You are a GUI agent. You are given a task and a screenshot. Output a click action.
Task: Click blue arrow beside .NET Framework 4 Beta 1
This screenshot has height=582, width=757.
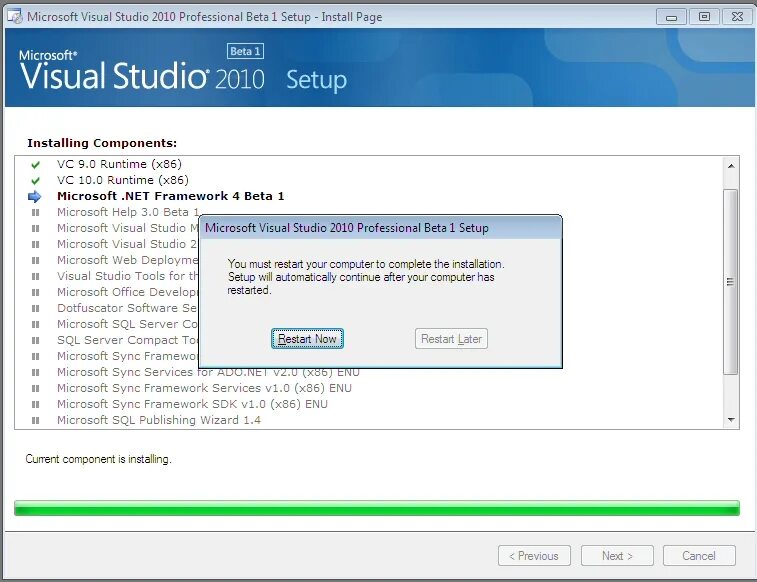[x=35, y=196]
